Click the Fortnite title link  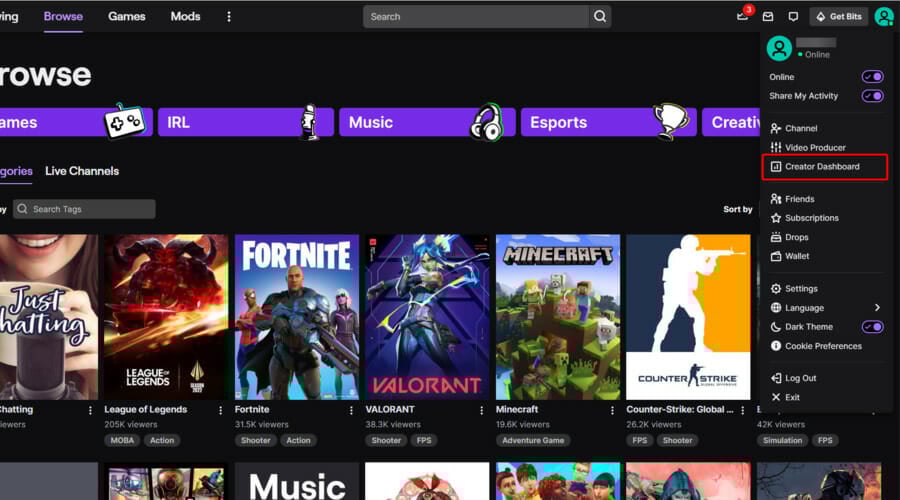coord(252,409)
